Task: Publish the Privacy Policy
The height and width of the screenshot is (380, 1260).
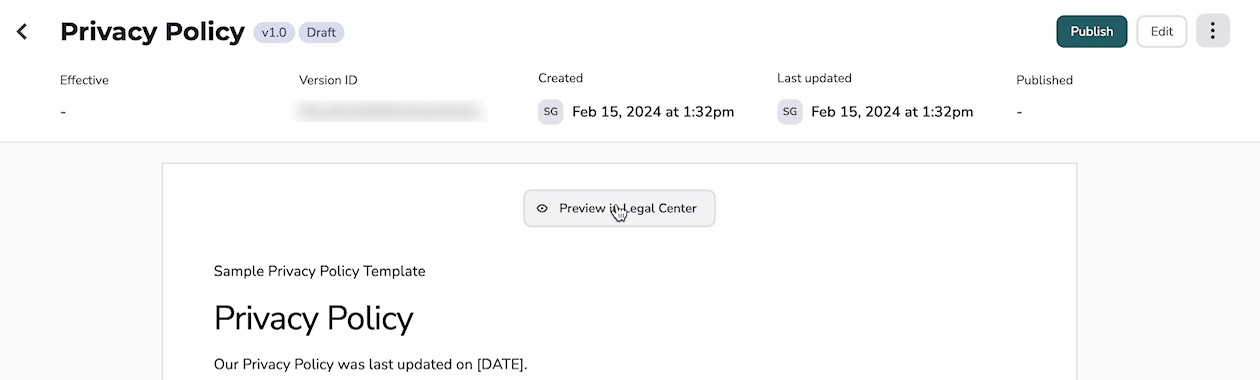Action: coord(1091,31)
